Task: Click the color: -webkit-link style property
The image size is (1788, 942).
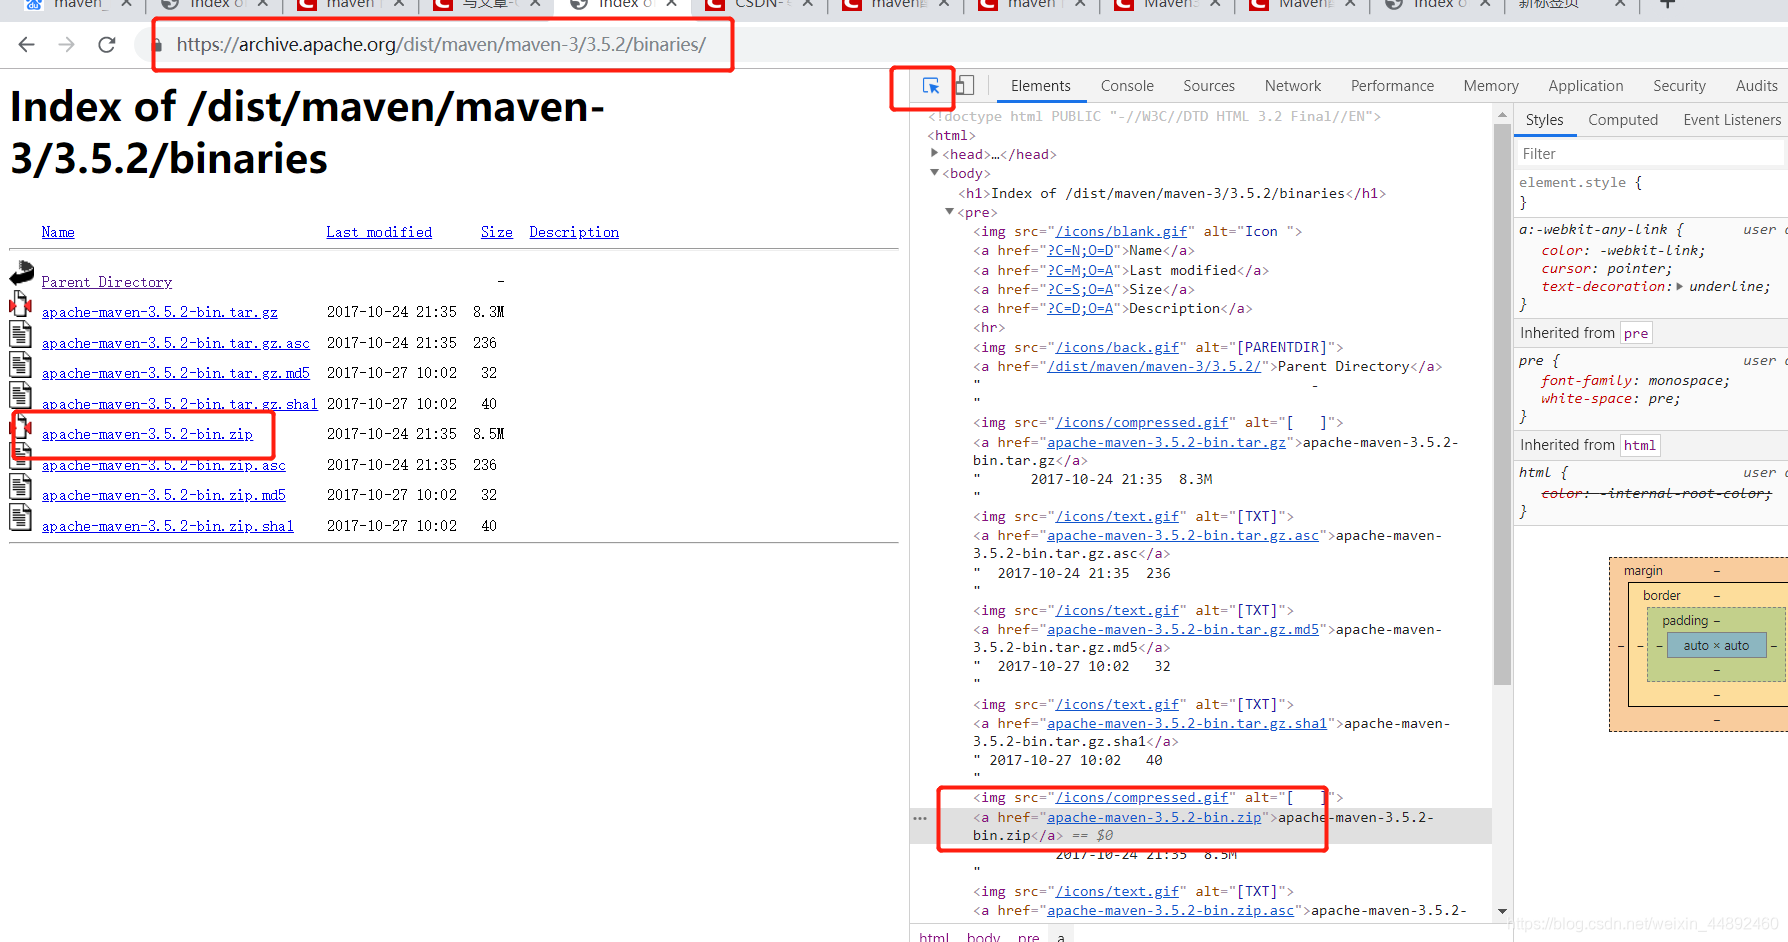Action: click(x=1623, y=251)
